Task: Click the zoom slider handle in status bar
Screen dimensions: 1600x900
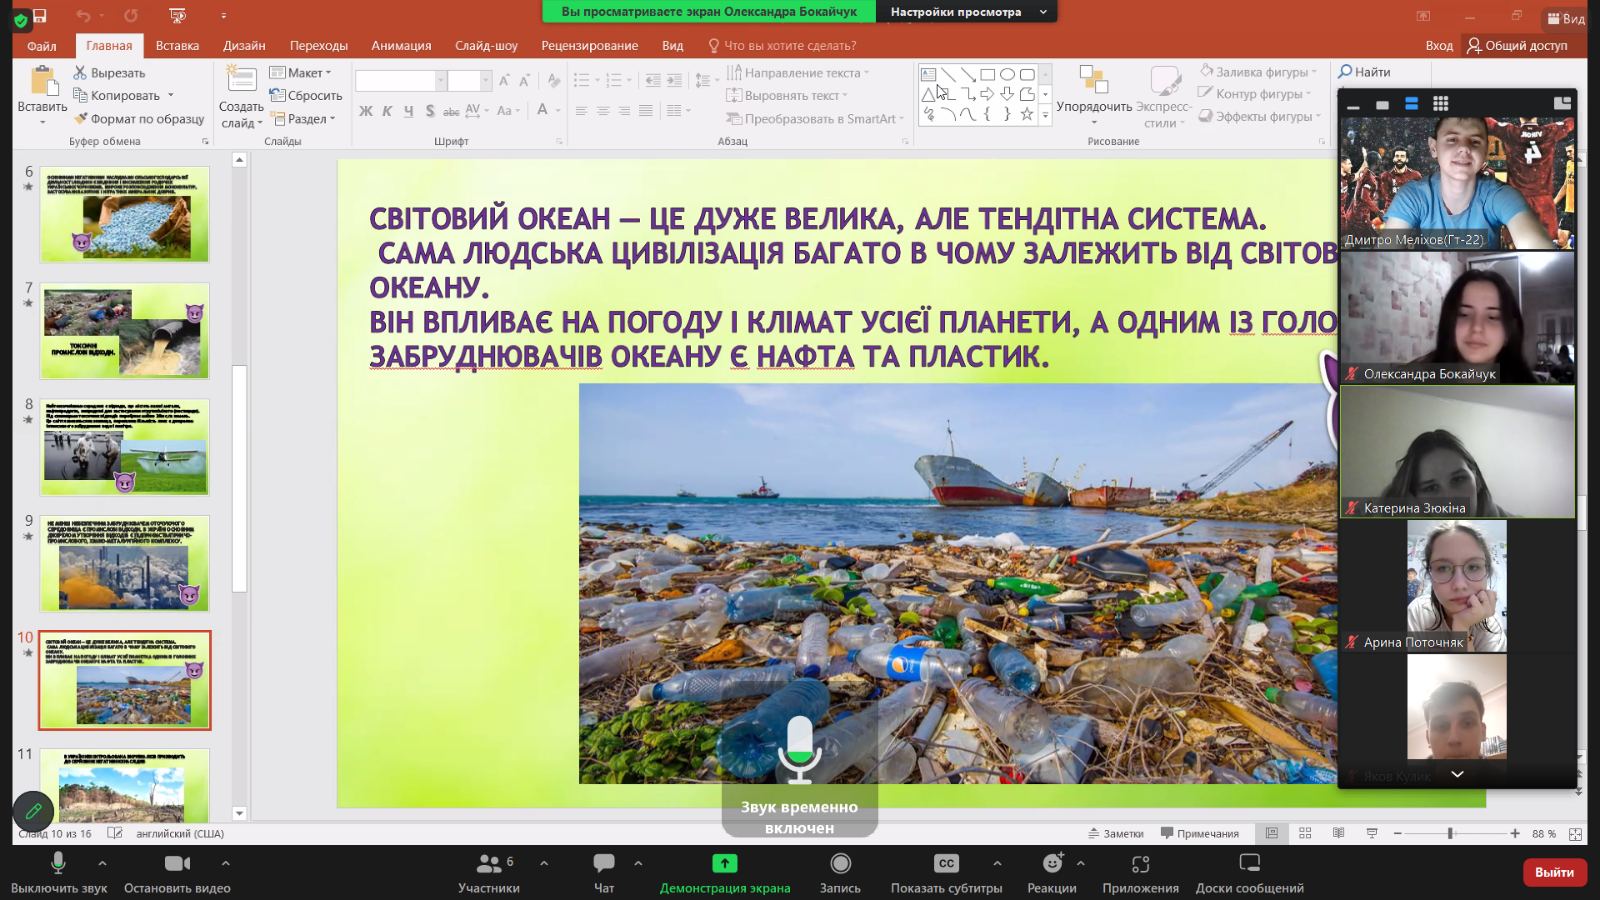Action: (1450, 833)
